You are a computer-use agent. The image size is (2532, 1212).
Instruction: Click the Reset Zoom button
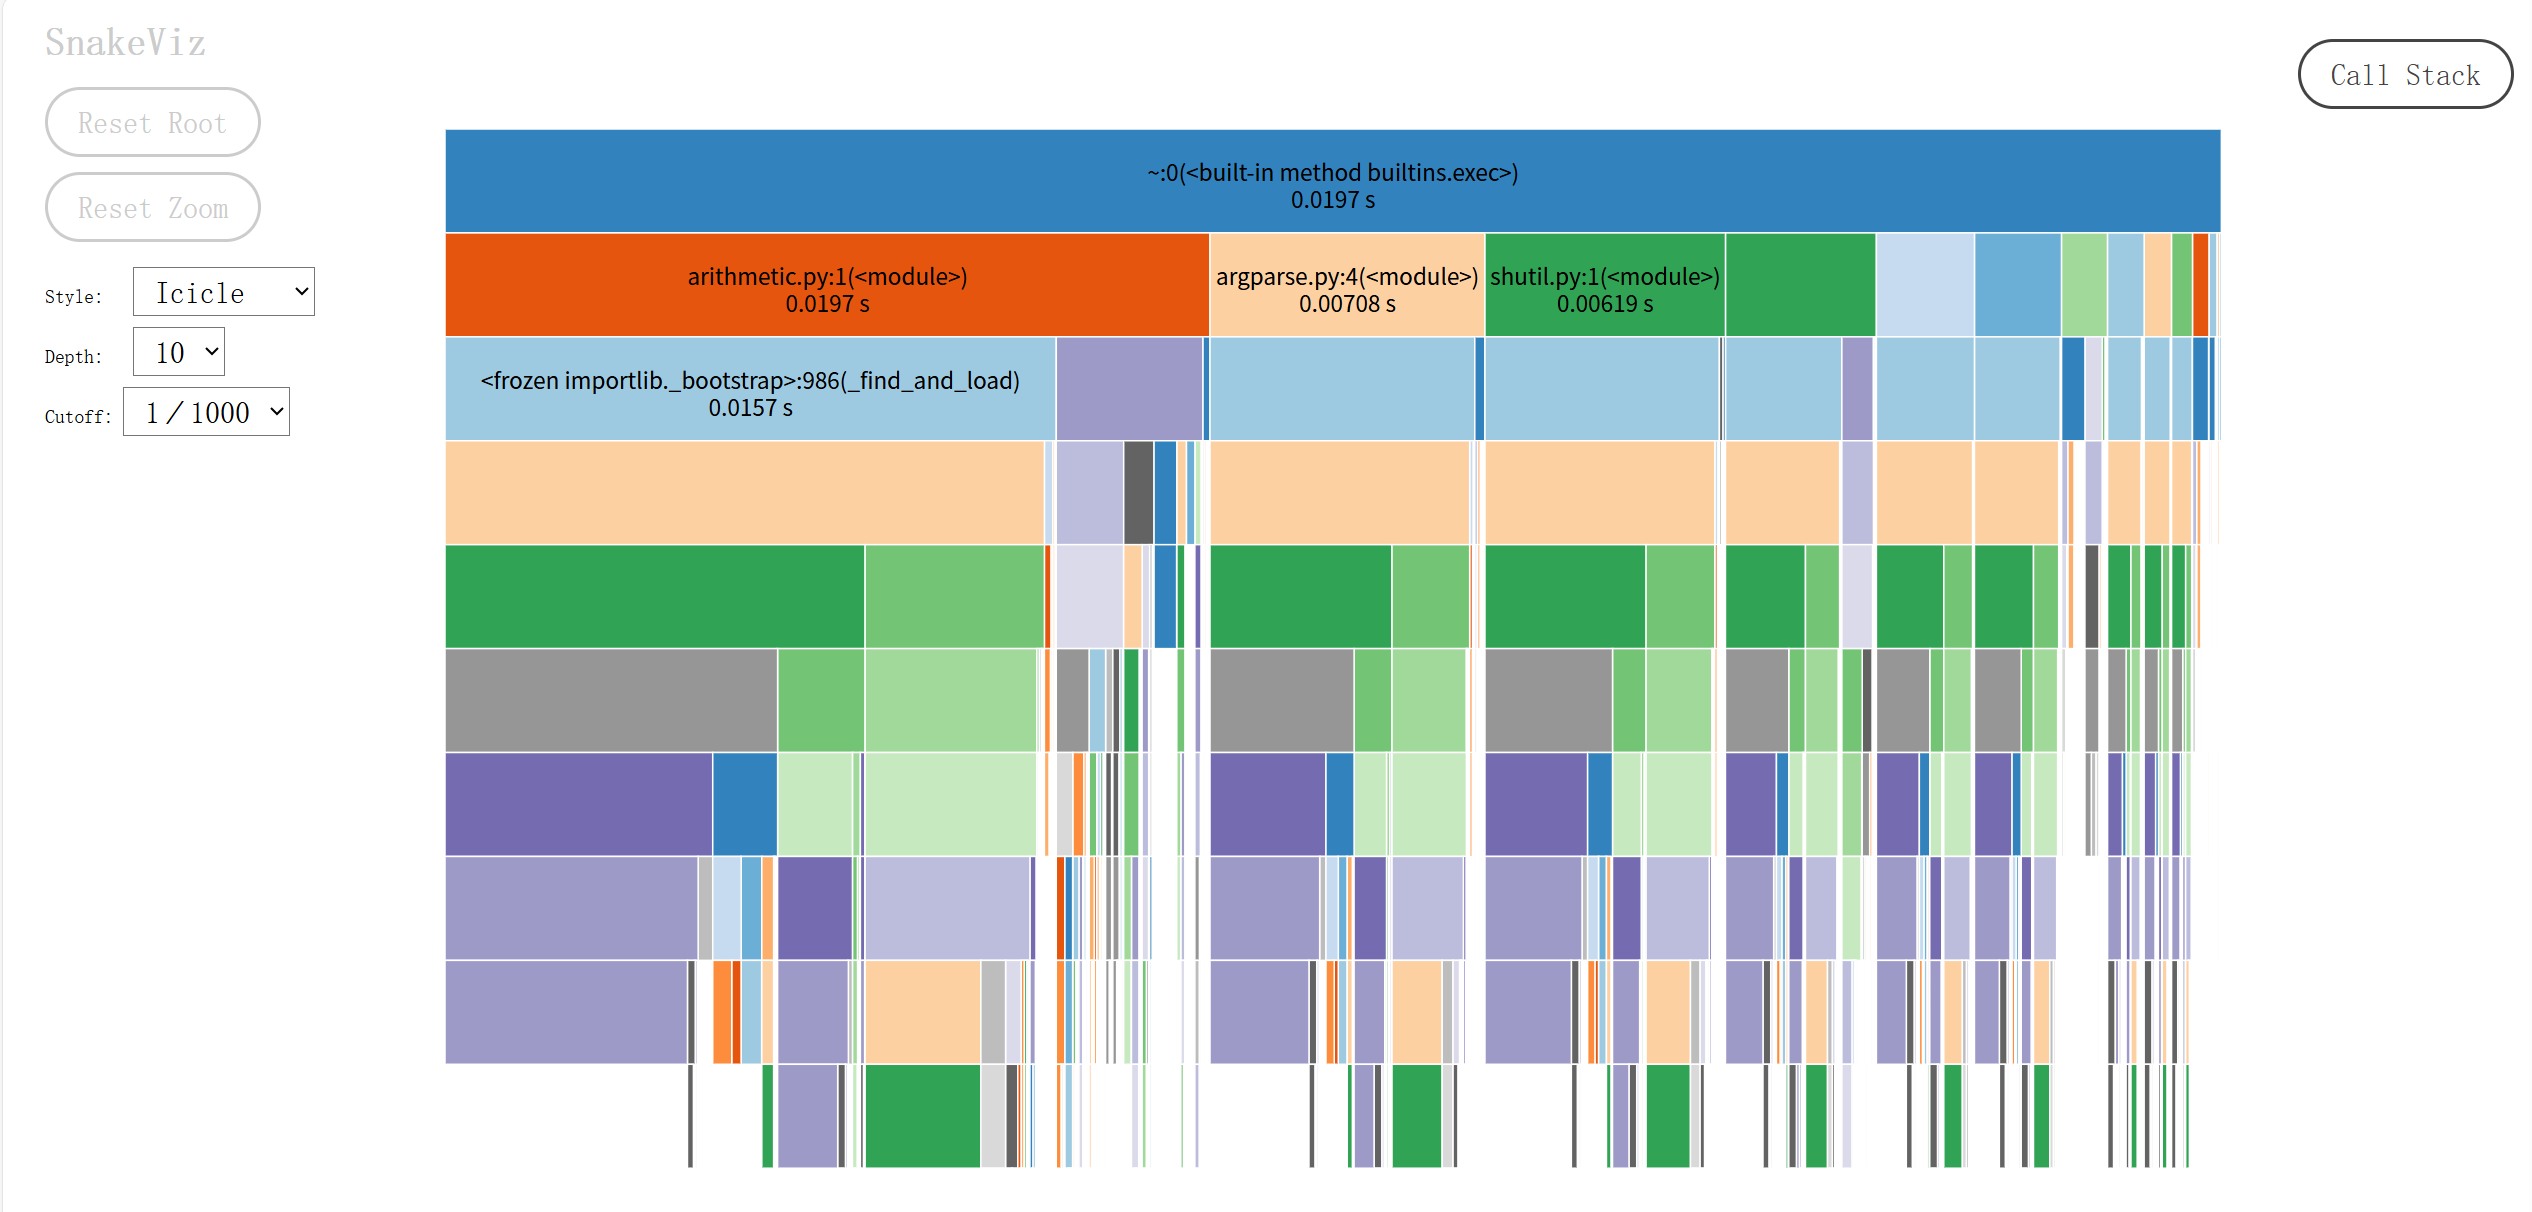152,207
